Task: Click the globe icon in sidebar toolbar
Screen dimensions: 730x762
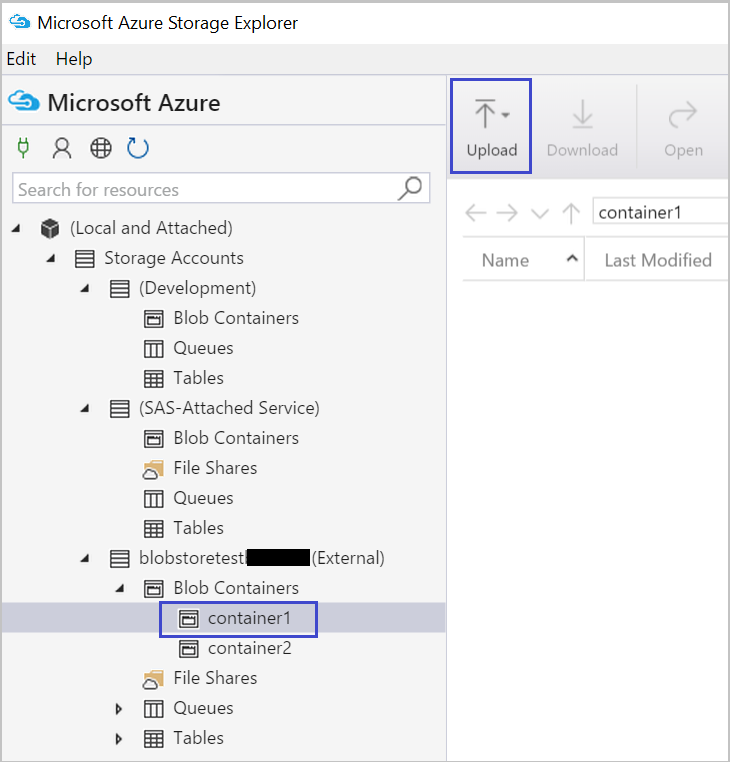Action: tap(100, 149)
